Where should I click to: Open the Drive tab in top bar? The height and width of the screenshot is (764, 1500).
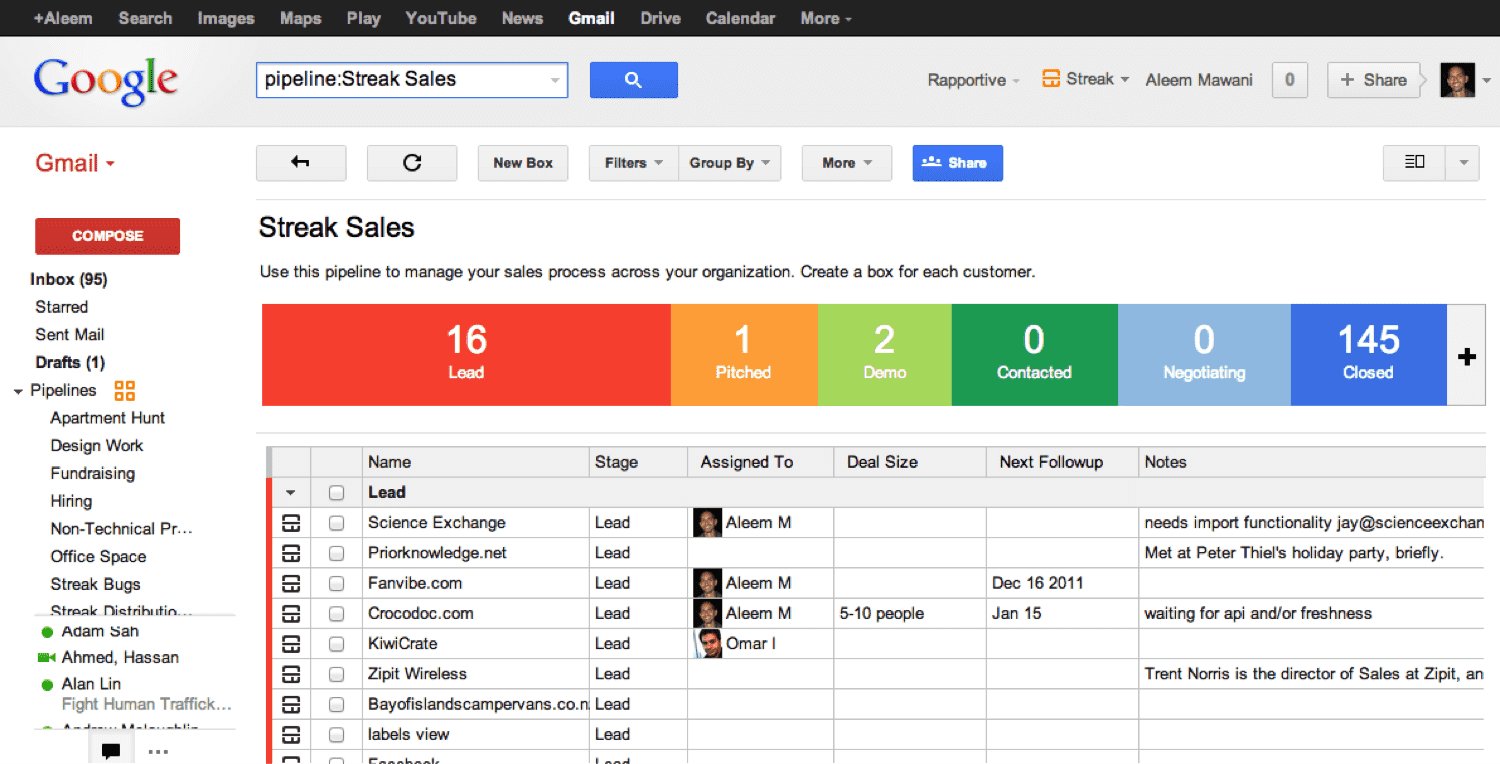click(660, 18)
